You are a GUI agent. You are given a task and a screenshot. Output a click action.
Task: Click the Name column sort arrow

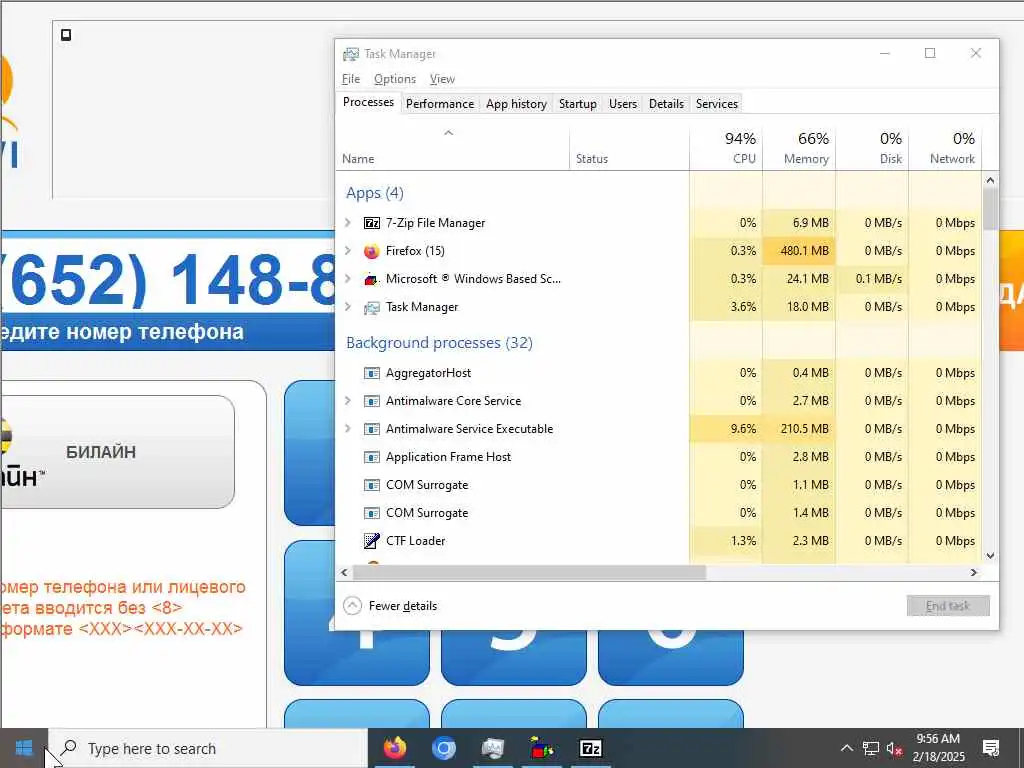tap(448, 133)
